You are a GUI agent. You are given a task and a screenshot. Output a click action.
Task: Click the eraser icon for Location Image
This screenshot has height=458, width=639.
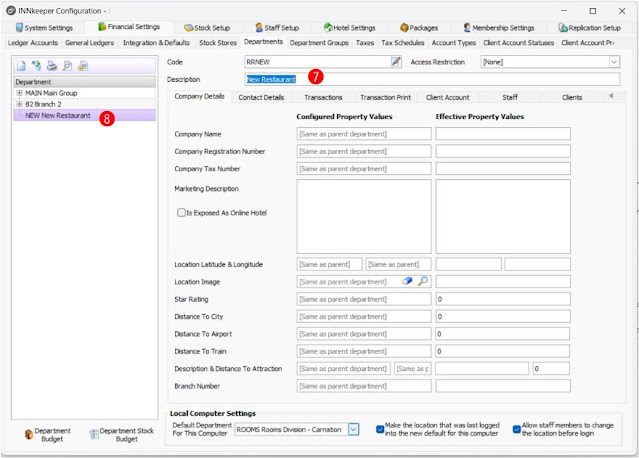tap(407, 281)
